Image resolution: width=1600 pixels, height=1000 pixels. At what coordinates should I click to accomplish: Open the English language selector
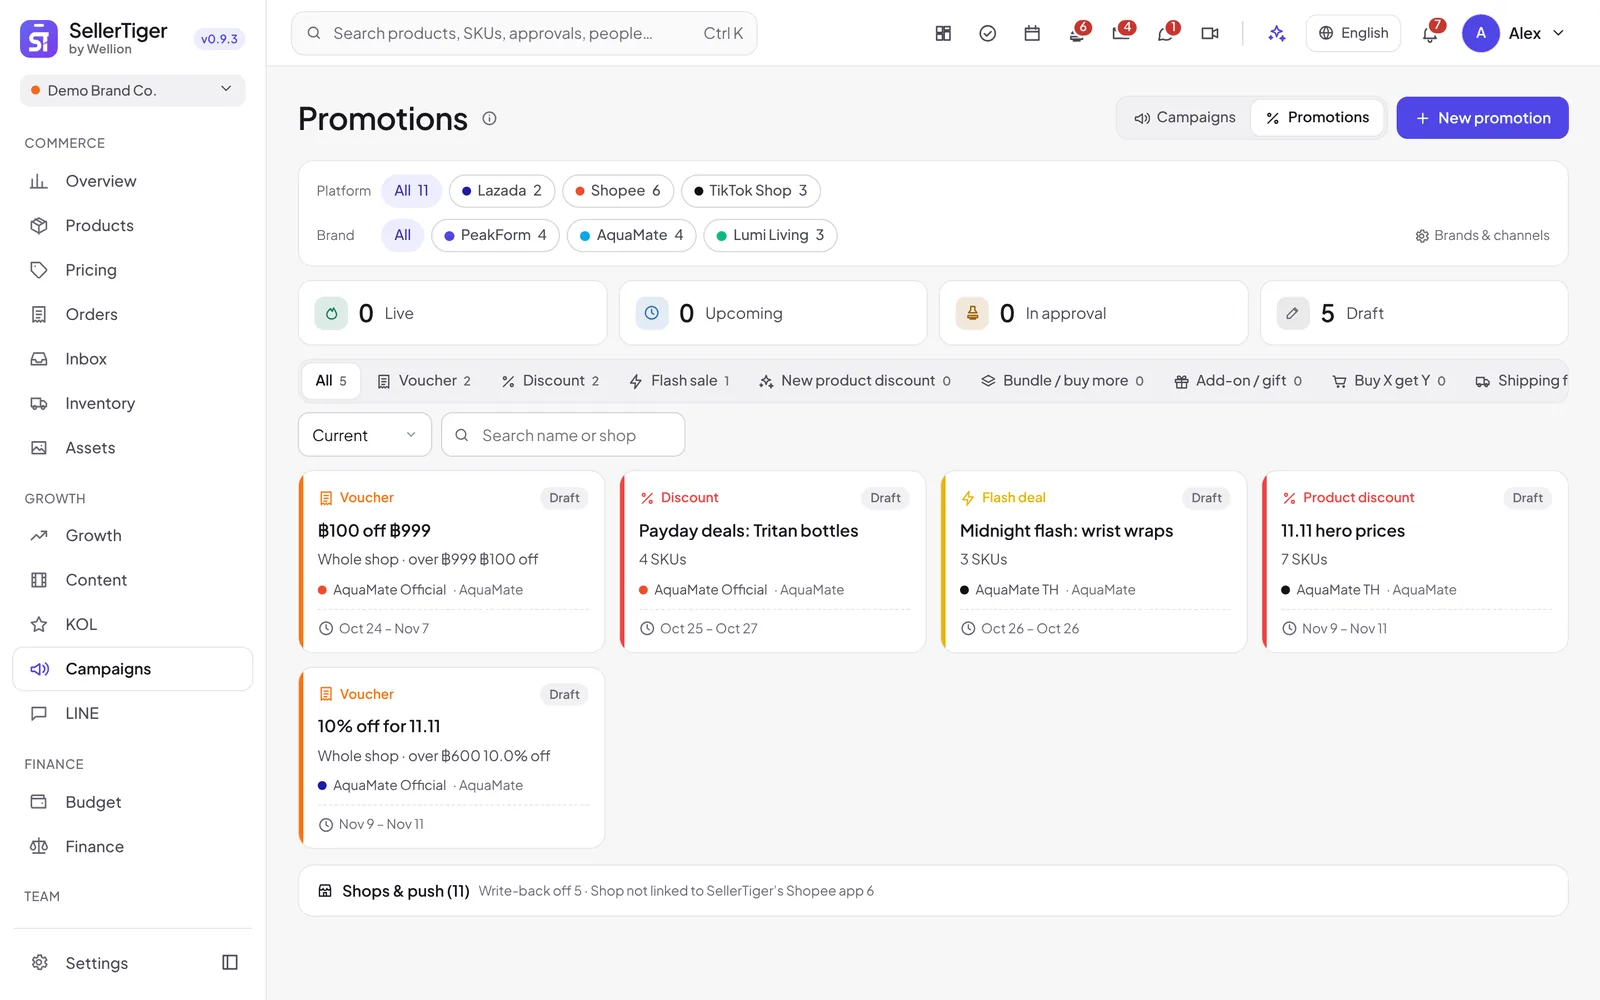1353,33
